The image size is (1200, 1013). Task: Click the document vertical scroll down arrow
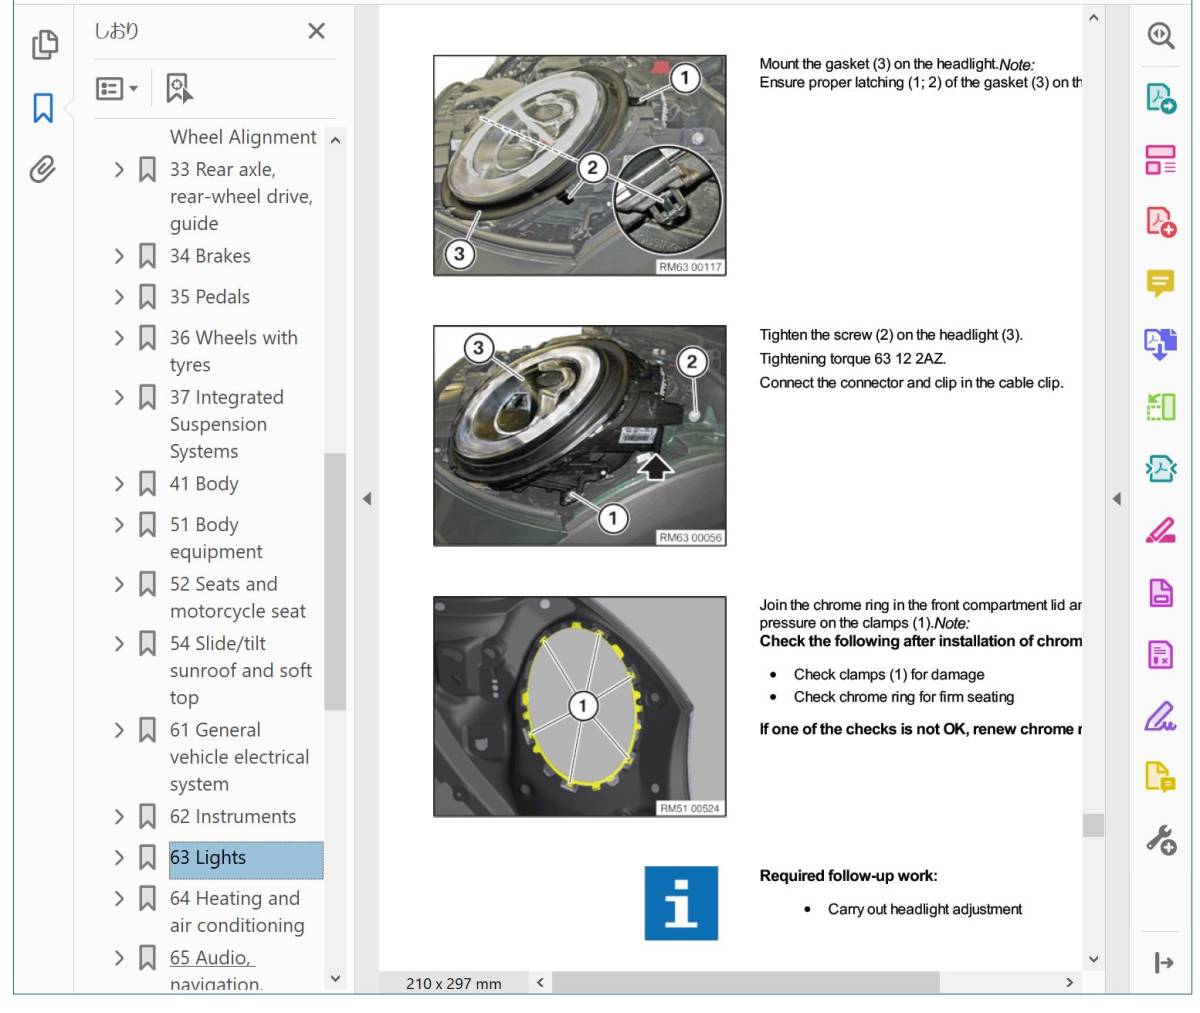(x=1093, y=959)
